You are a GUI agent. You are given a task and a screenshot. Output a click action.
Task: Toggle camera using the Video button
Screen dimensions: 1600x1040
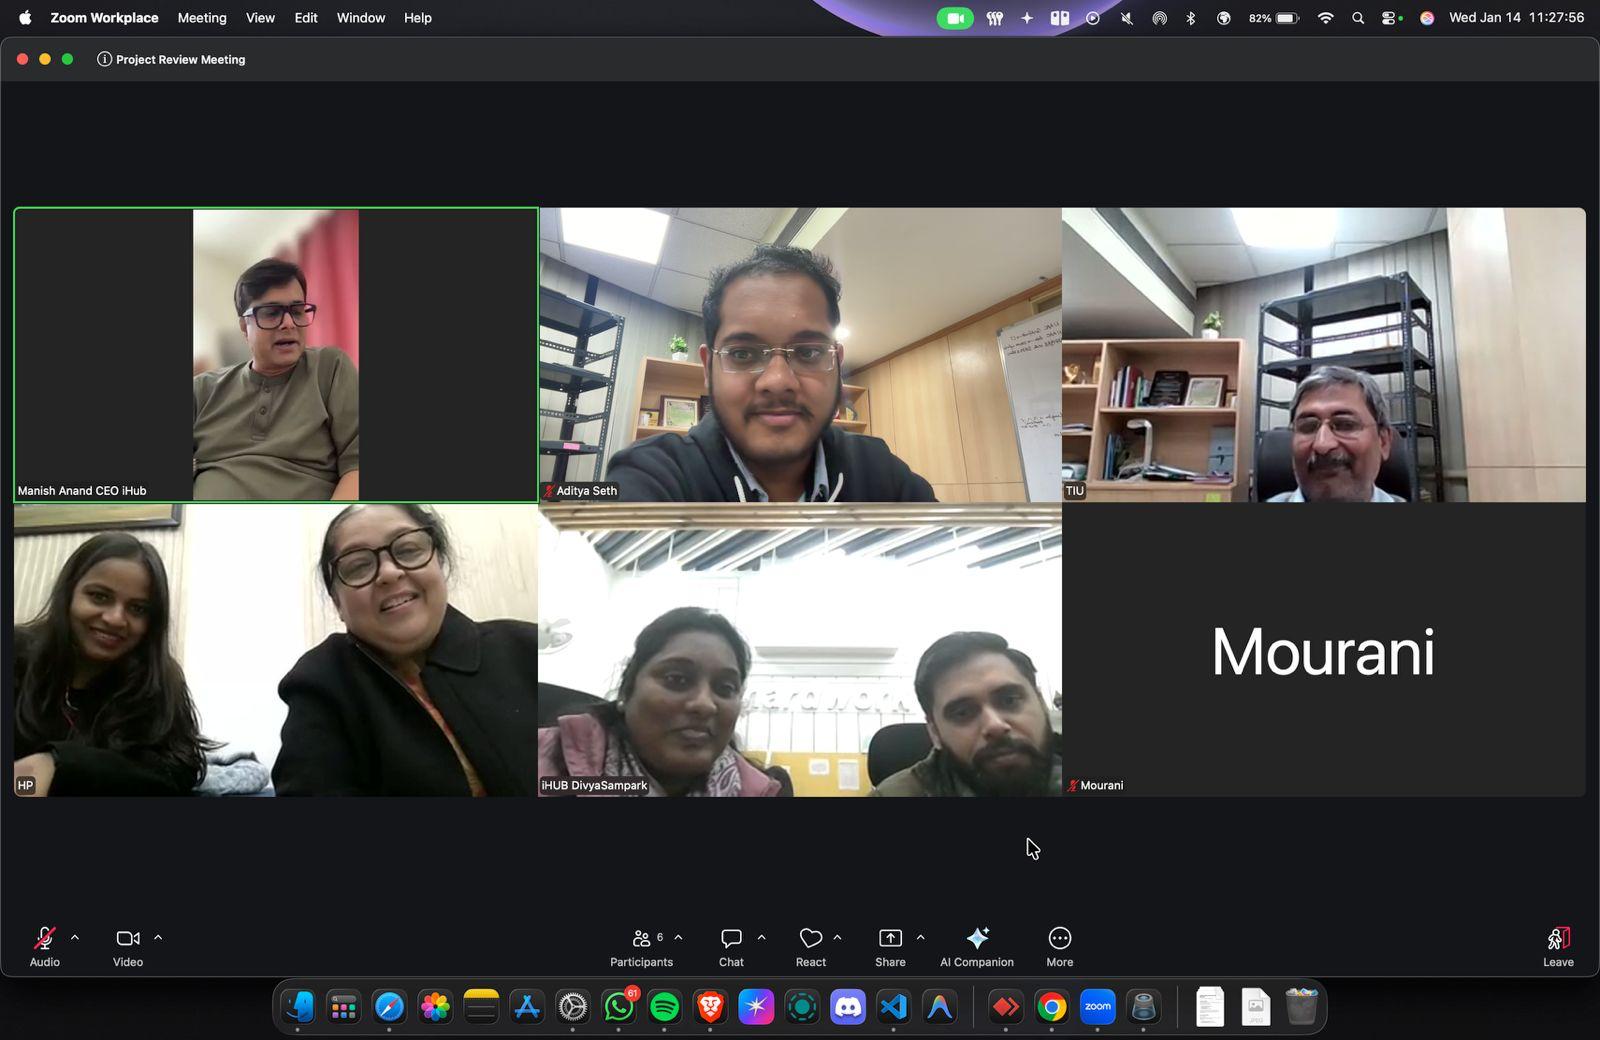[x=128, y=947]
